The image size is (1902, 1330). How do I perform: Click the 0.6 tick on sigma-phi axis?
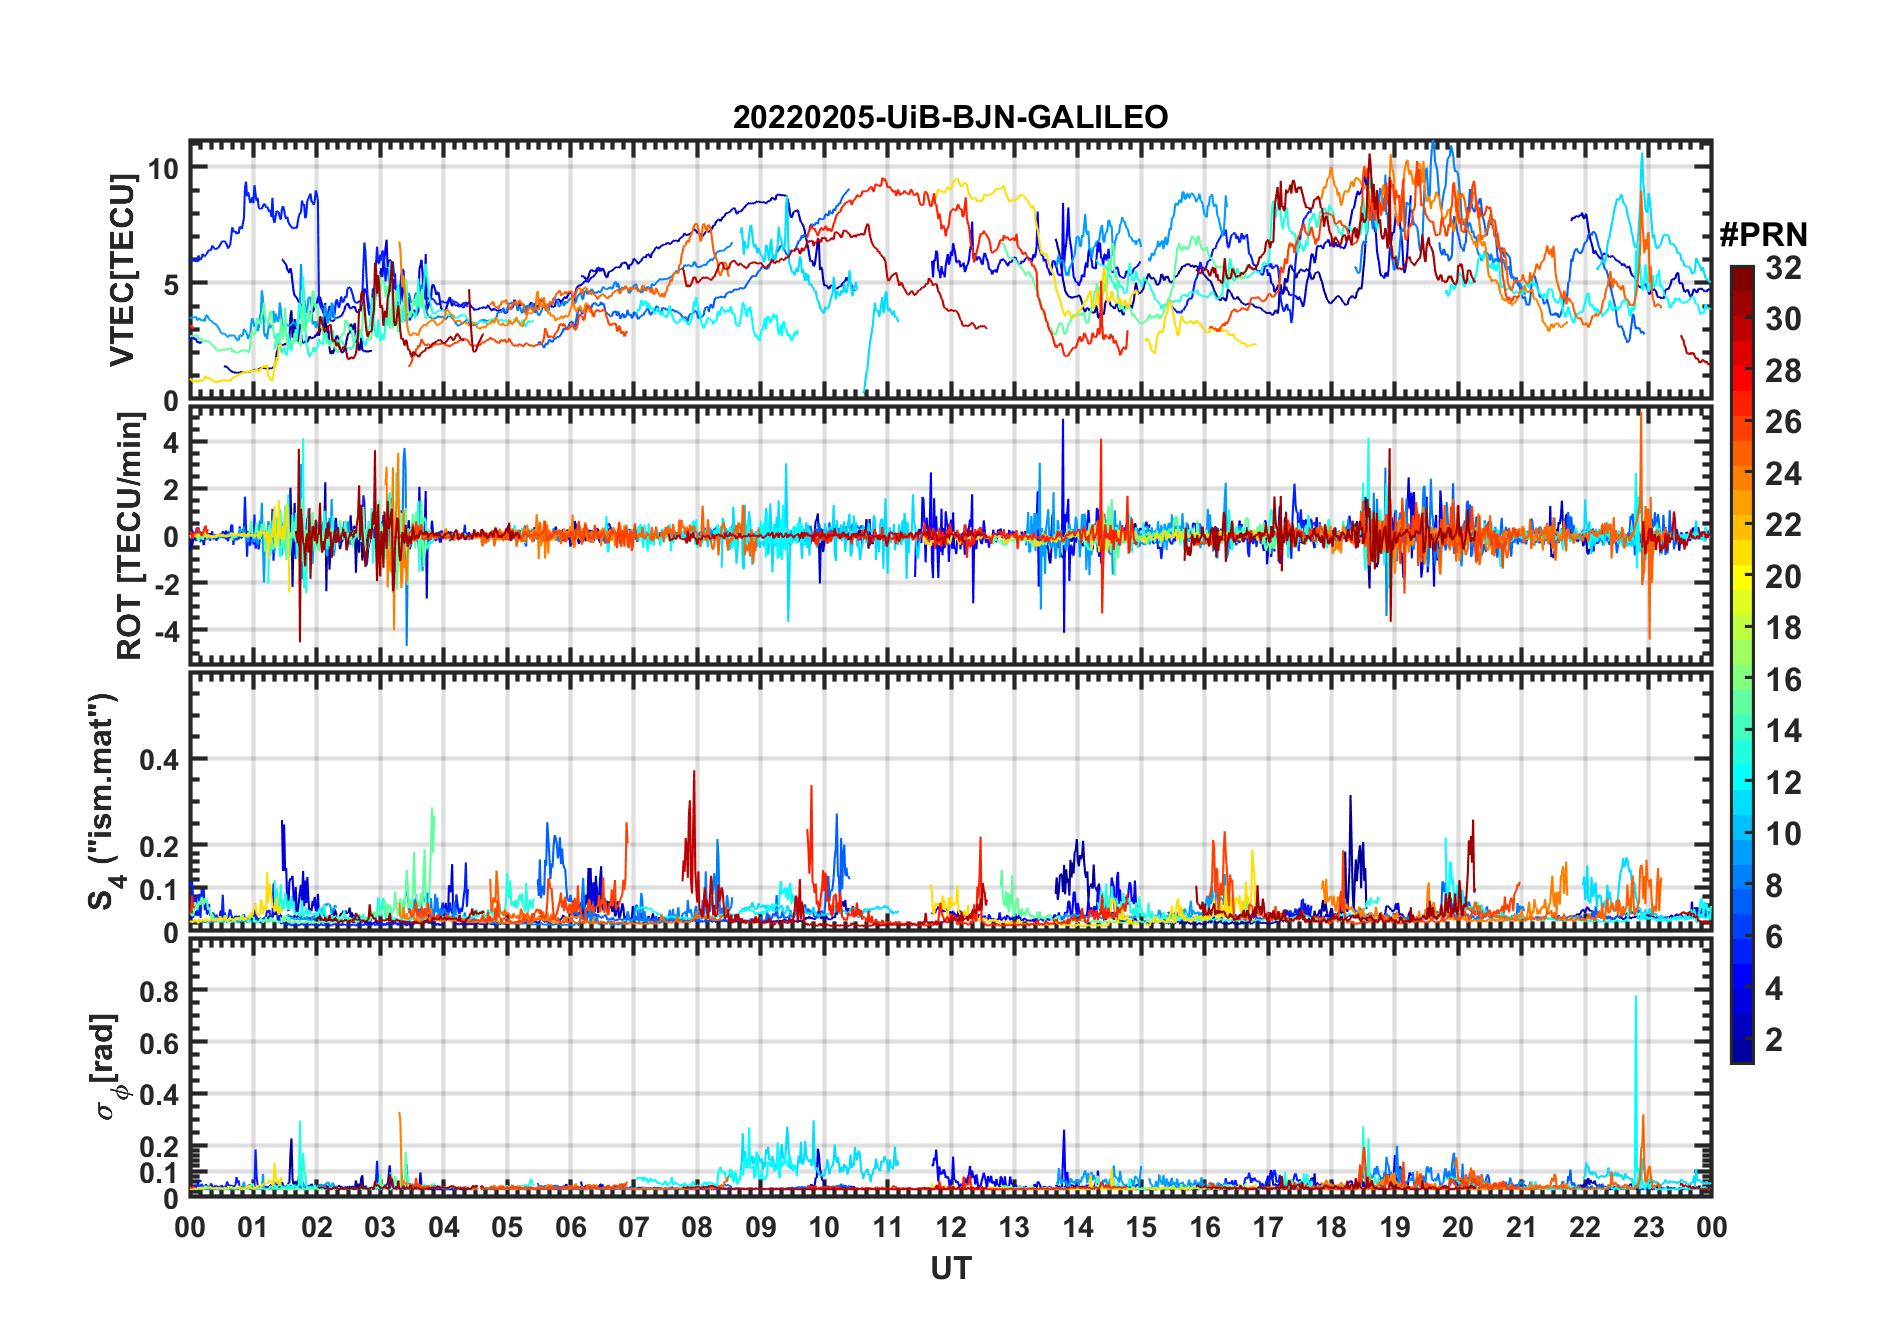(x=160, y=1043)
